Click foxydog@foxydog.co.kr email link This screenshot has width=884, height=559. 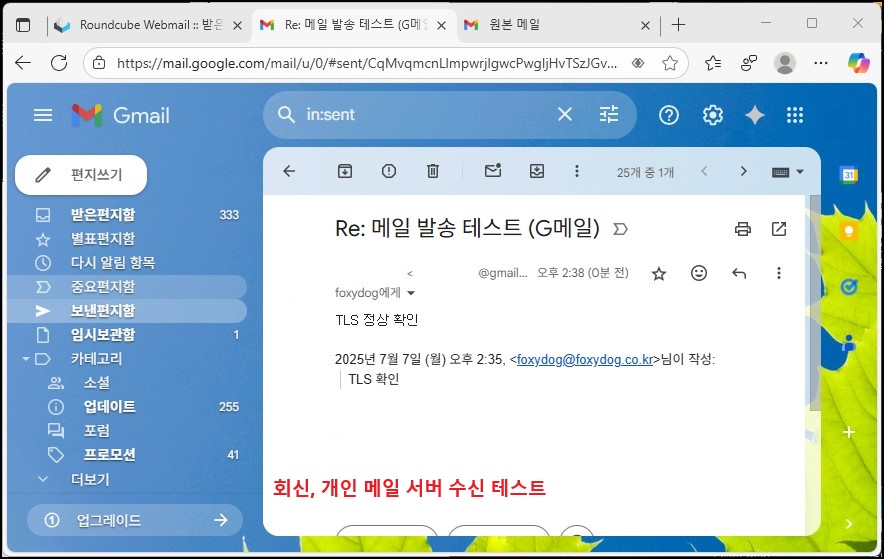pyautogui.click(x=585, y=360)
